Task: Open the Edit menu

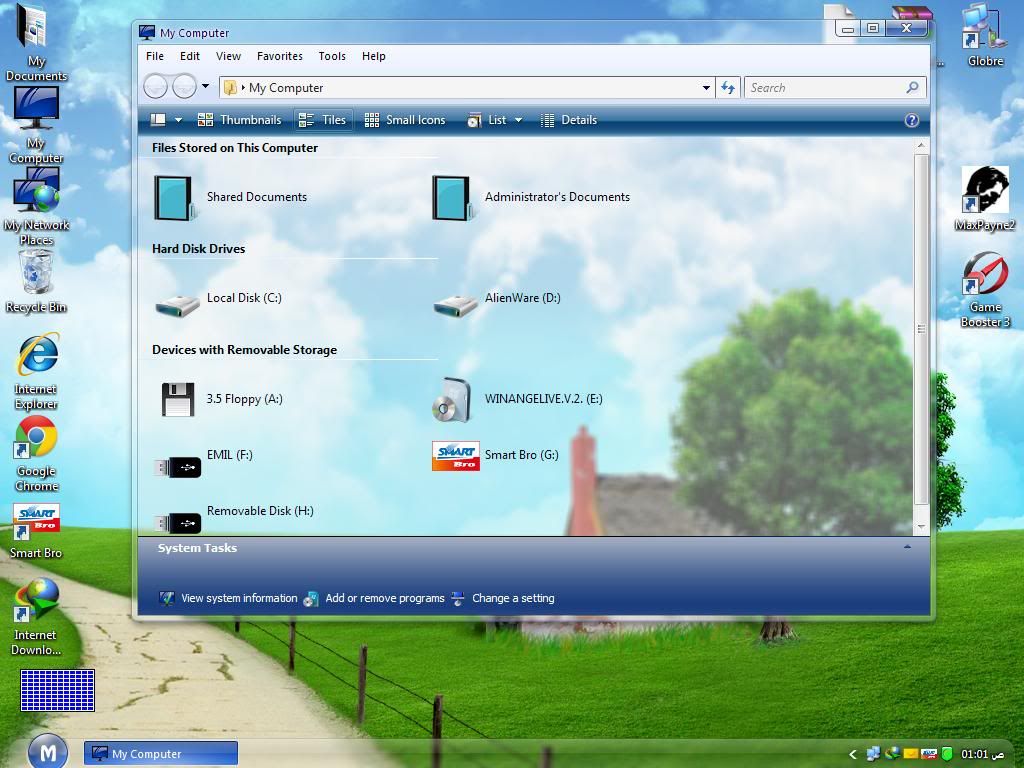Action: tap(190, 56)
